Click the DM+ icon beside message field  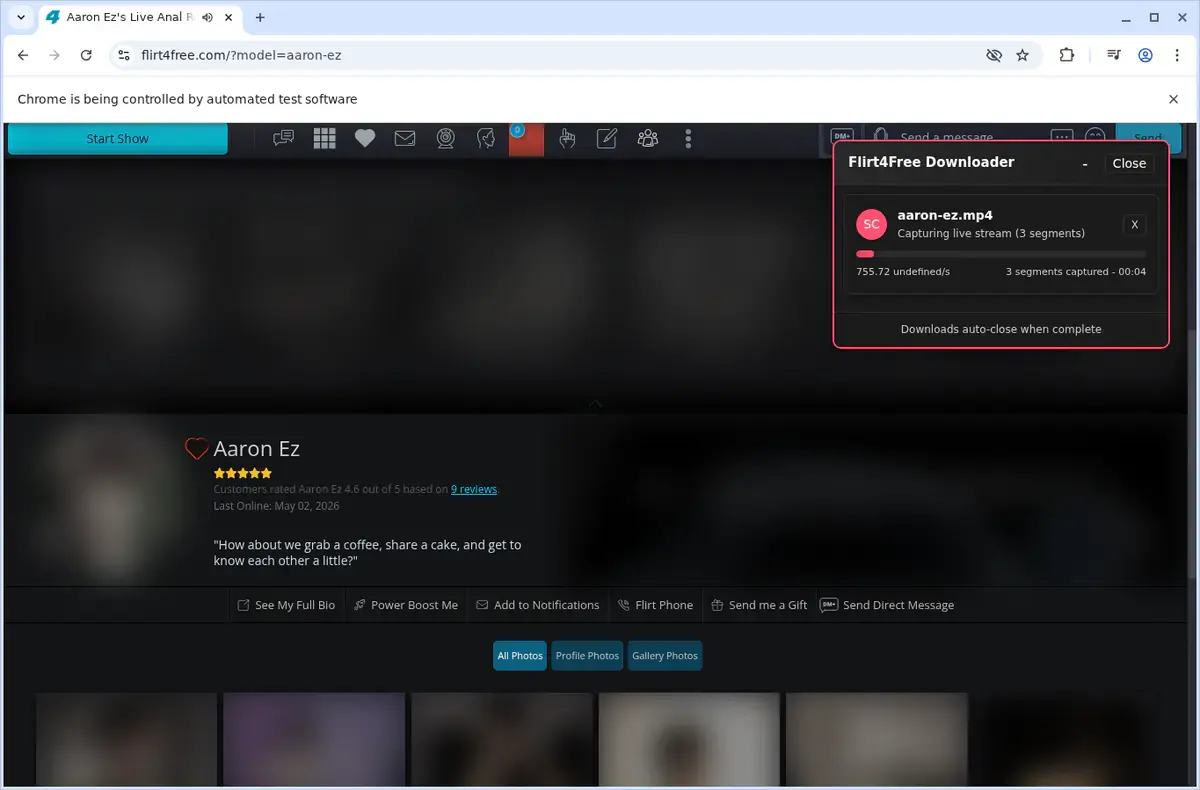click(842, 136)
